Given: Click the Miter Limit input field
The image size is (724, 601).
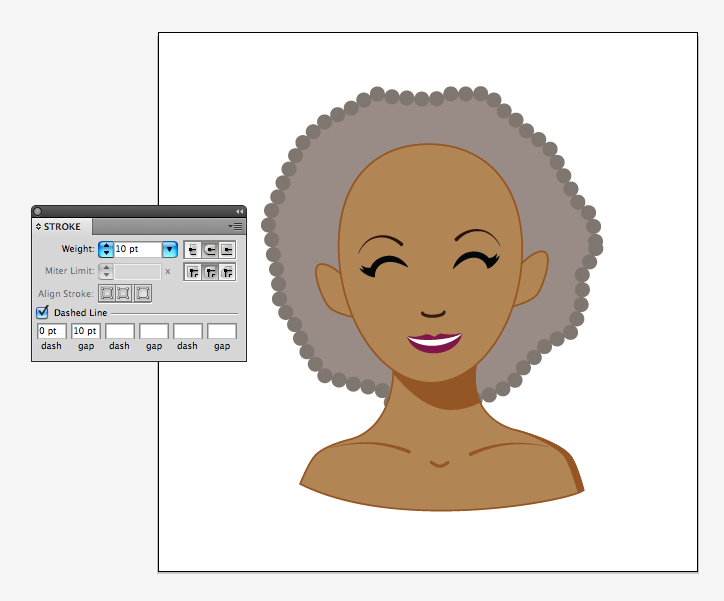Looking at the screenshot, I should [x=138, y=271].
